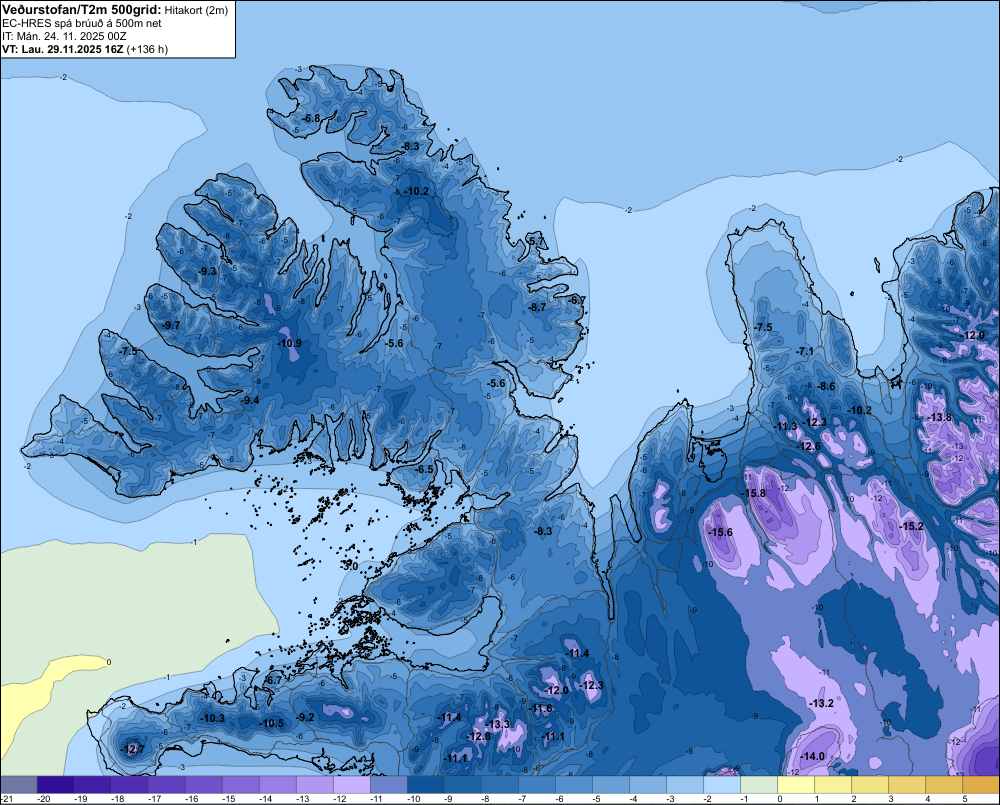
Task: Click the temperature value -12.6
Action: click(809, 446)
